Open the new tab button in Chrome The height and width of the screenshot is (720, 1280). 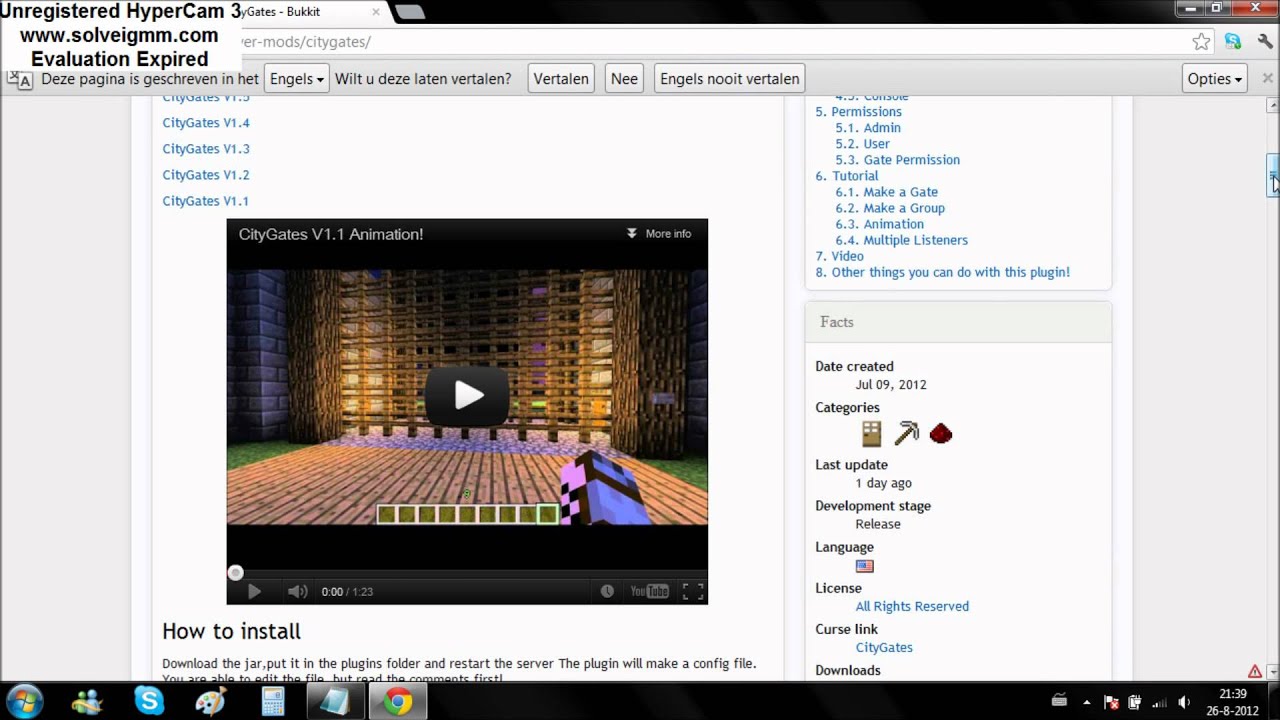[x=408, y=12]
